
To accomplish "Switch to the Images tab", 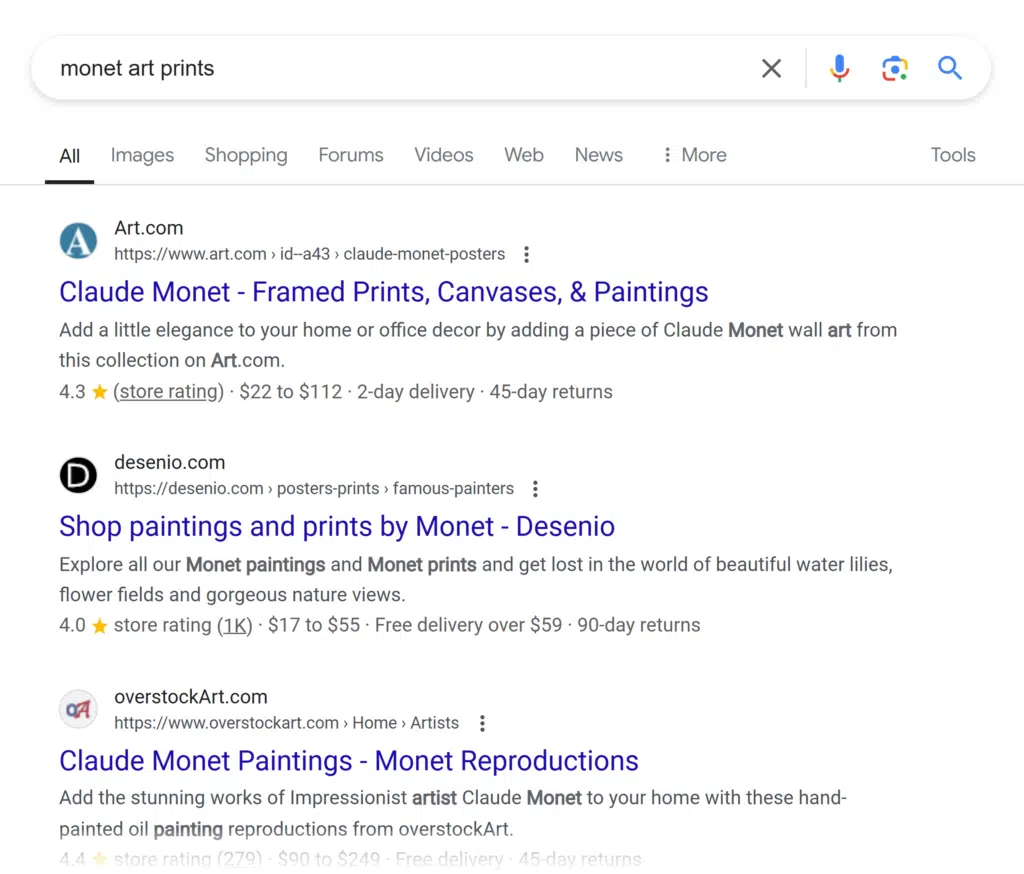I will point(142,155).
